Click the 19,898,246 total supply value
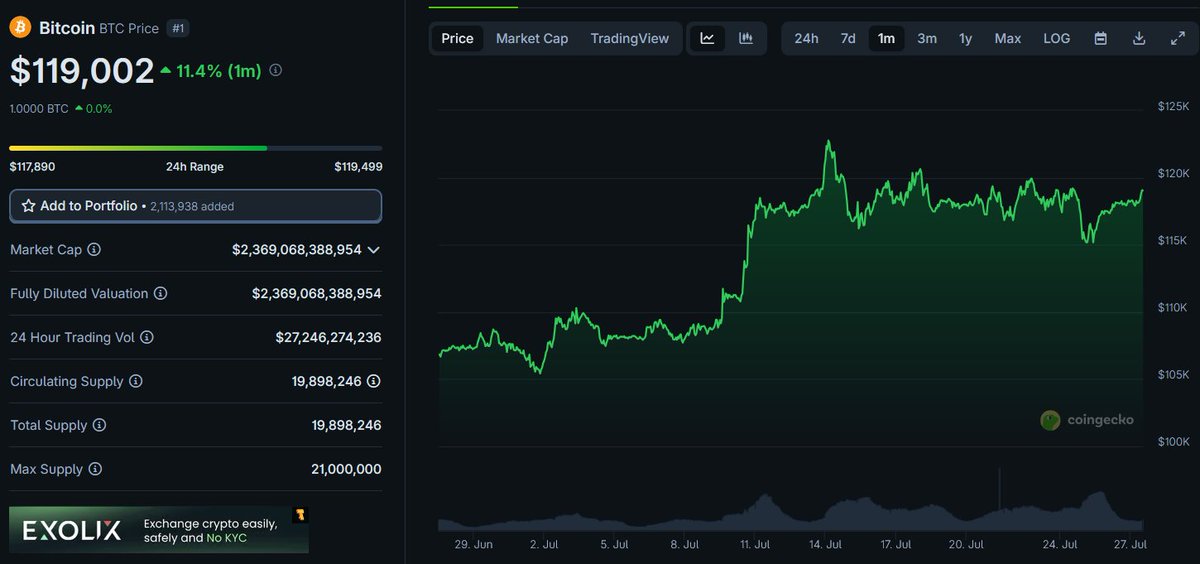 pos(346,425)
